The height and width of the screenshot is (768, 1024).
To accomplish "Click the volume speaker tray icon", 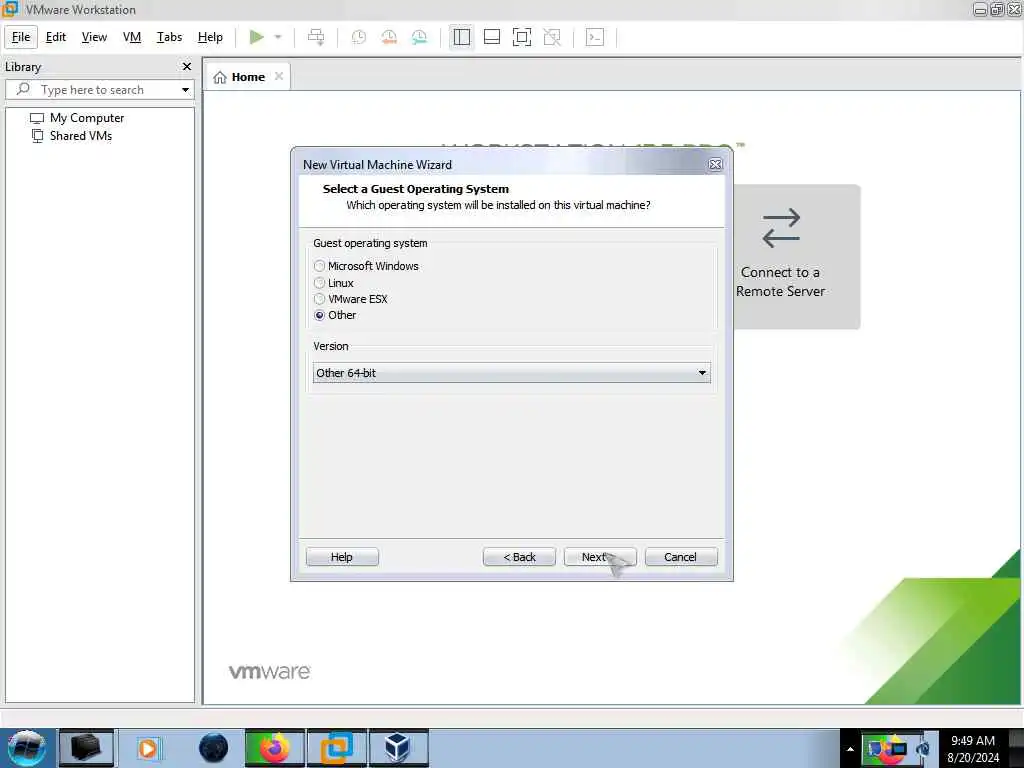I will tap(923, 748).
